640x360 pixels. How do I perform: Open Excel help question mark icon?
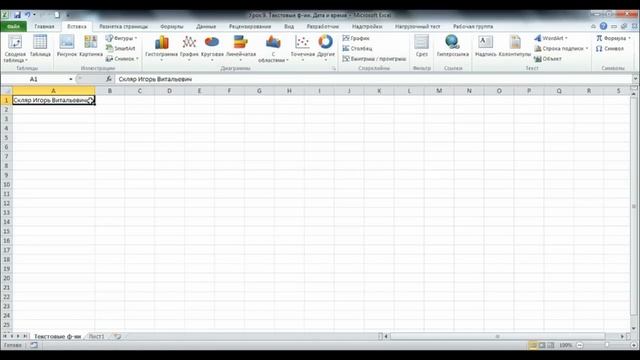pos(603,26)
